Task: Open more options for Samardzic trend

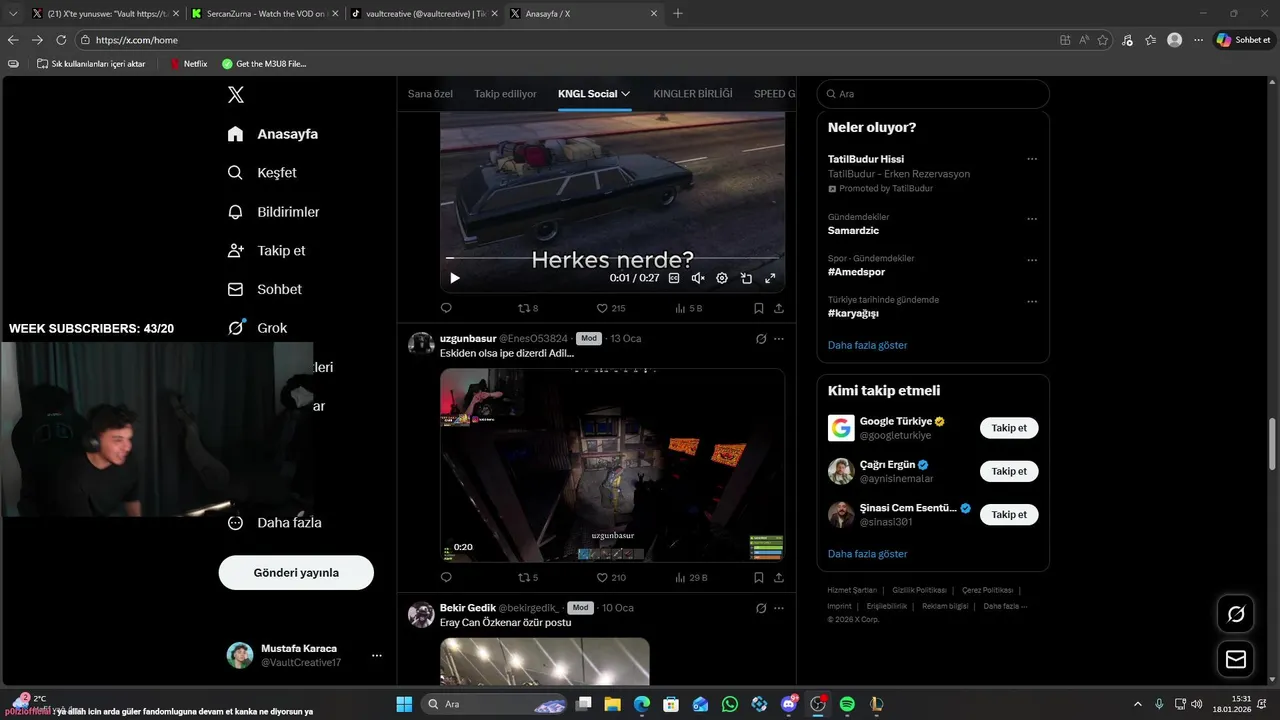Action: point(1032,218)
